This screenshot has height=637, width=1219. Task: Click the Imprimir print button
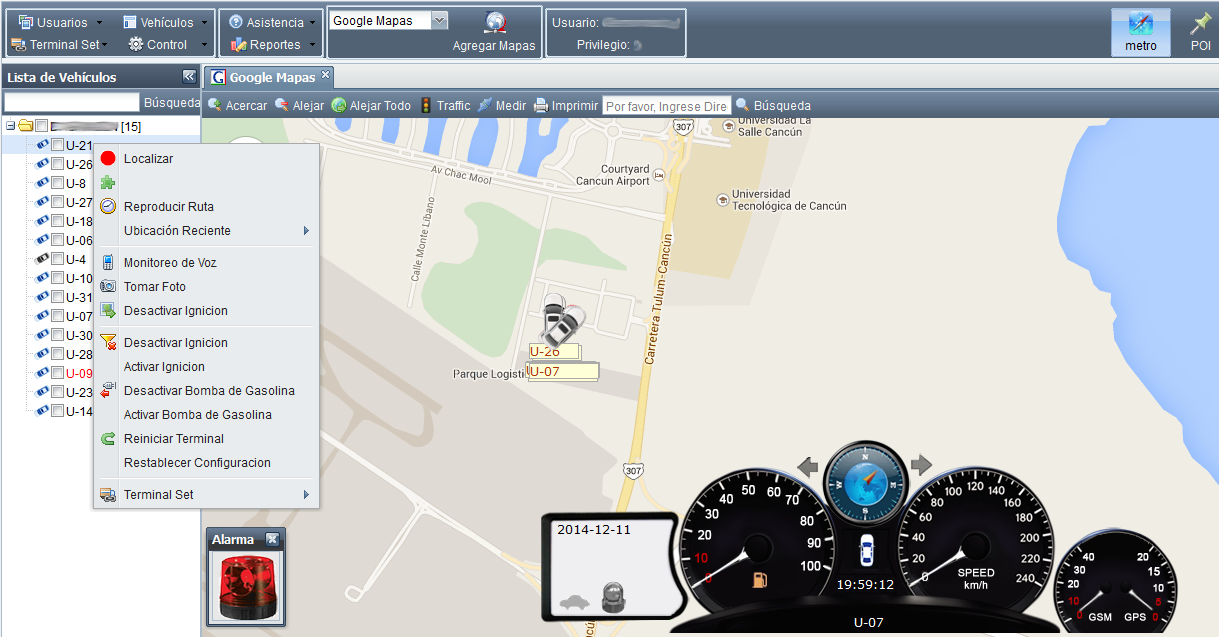click(565, 106)
